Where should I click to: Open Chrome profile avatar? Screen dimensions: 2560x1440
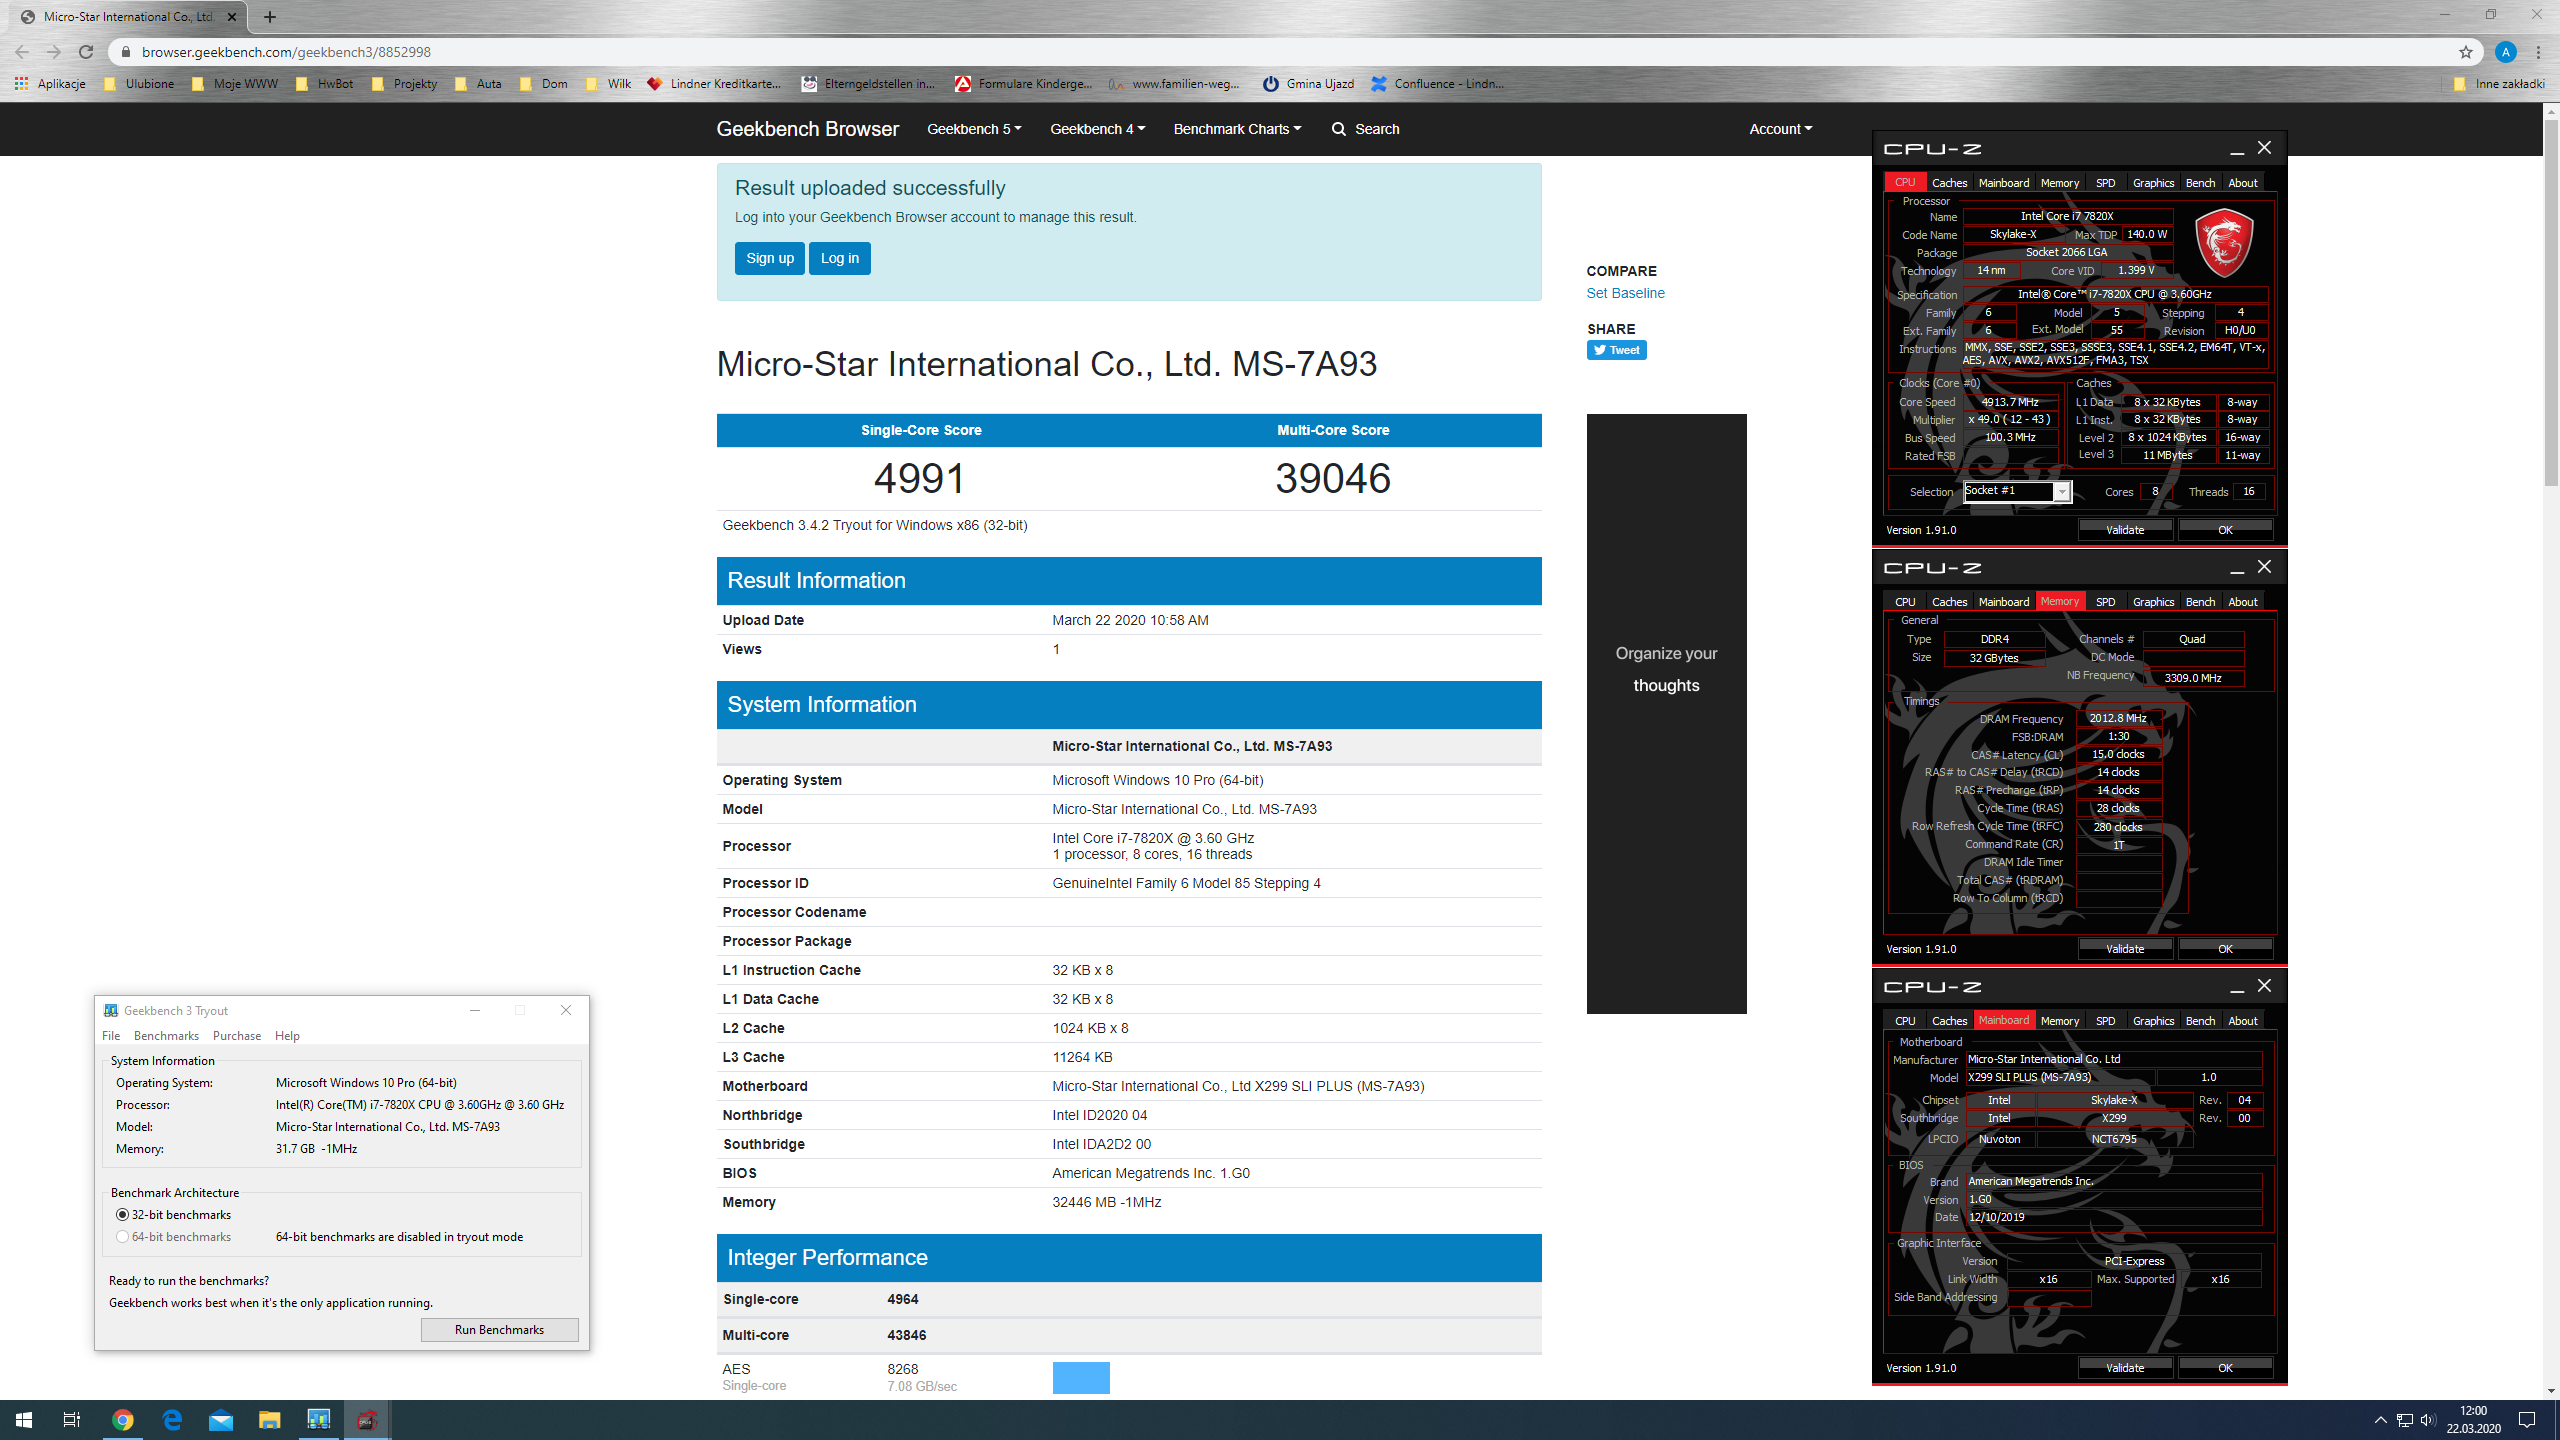point(2506,52)
